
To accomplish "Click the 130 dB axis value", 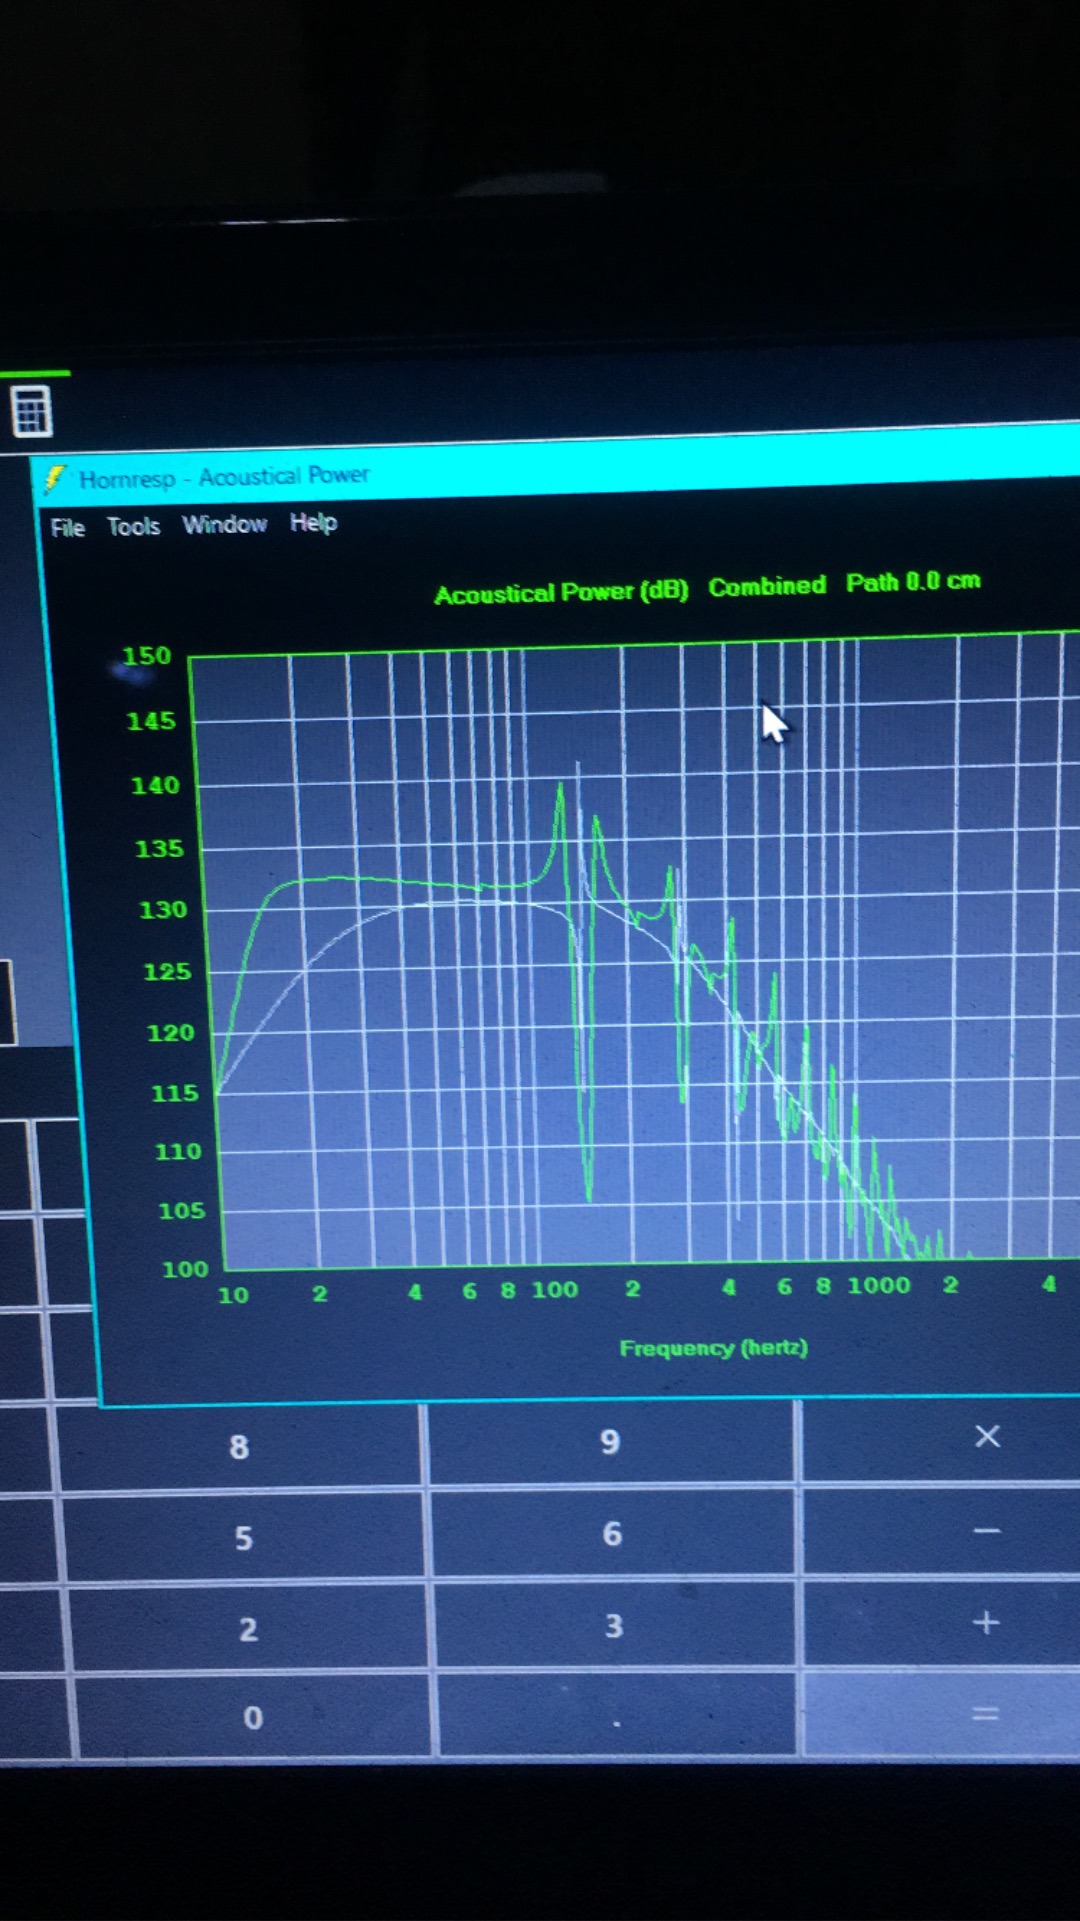I will pyautogui.click(x=163, y=910).
